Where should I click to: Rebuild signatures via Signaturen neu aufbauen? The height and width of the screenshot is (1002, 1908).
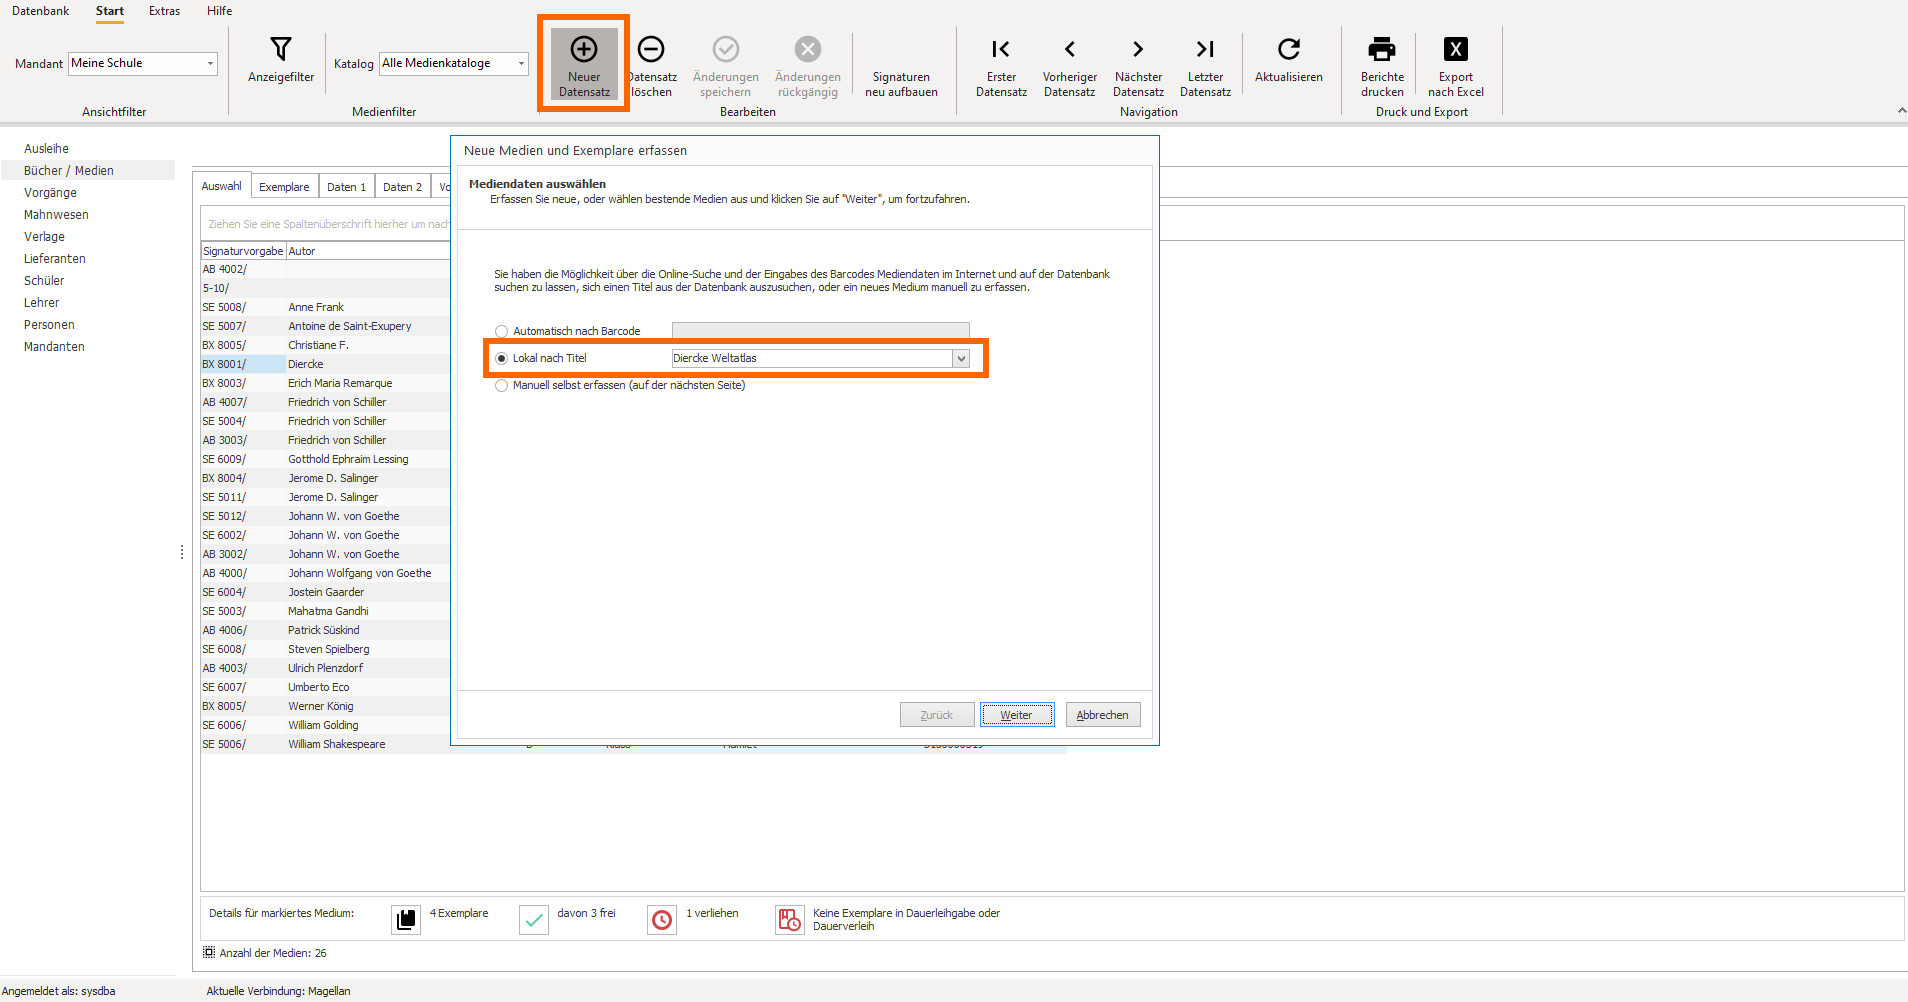coord(901,83)
